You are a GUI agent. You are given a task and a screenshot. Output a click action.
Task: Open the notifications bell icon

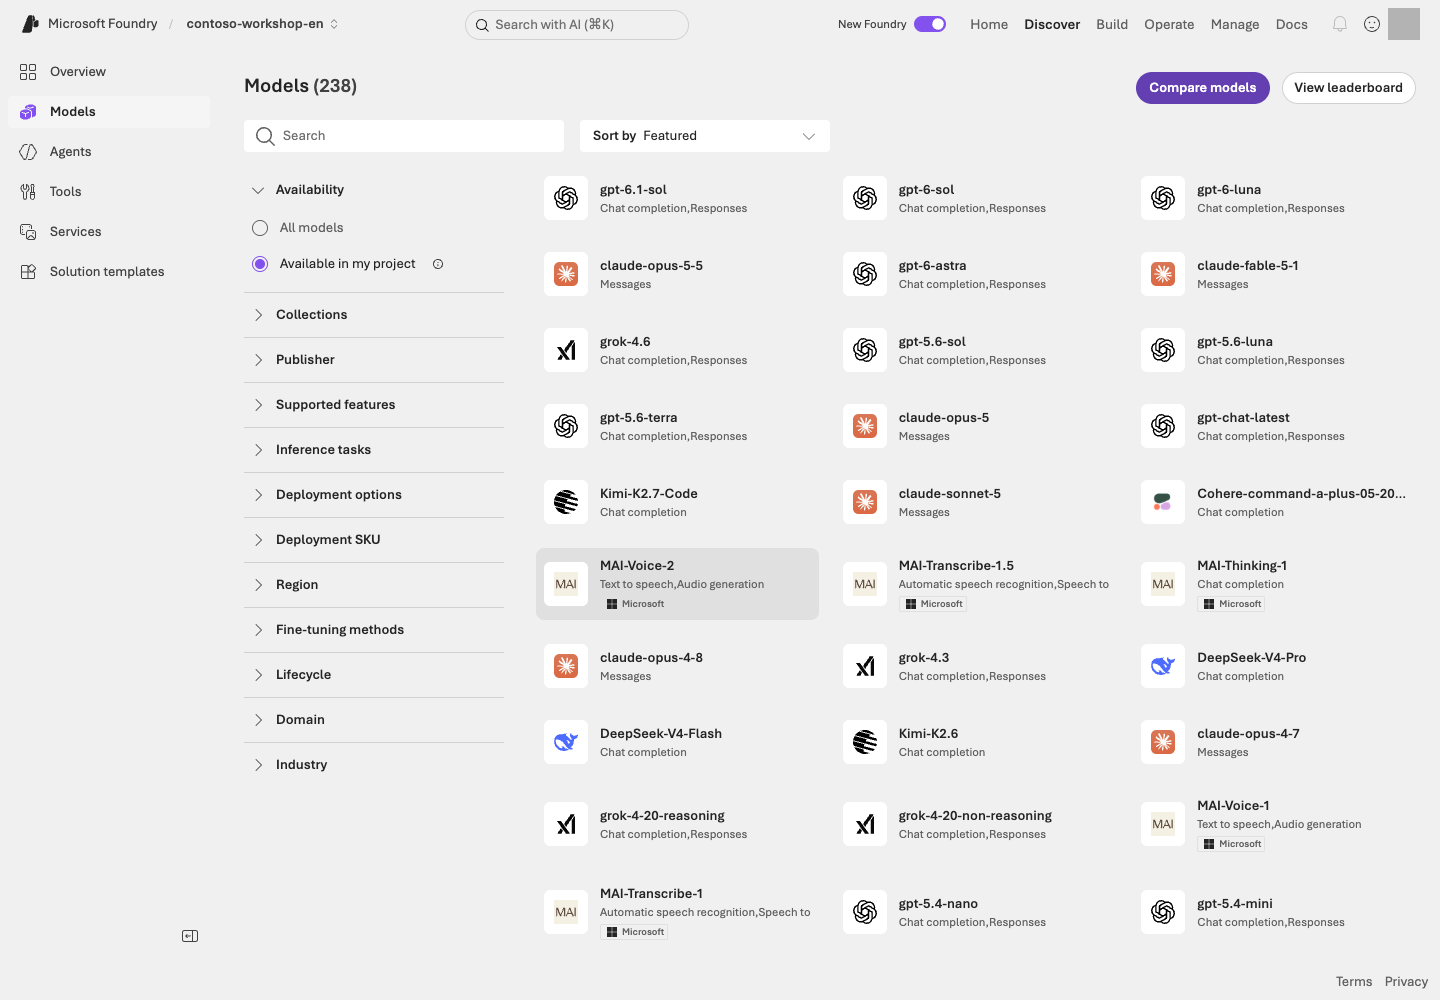pyautogui.click(x=1340, y=24)
